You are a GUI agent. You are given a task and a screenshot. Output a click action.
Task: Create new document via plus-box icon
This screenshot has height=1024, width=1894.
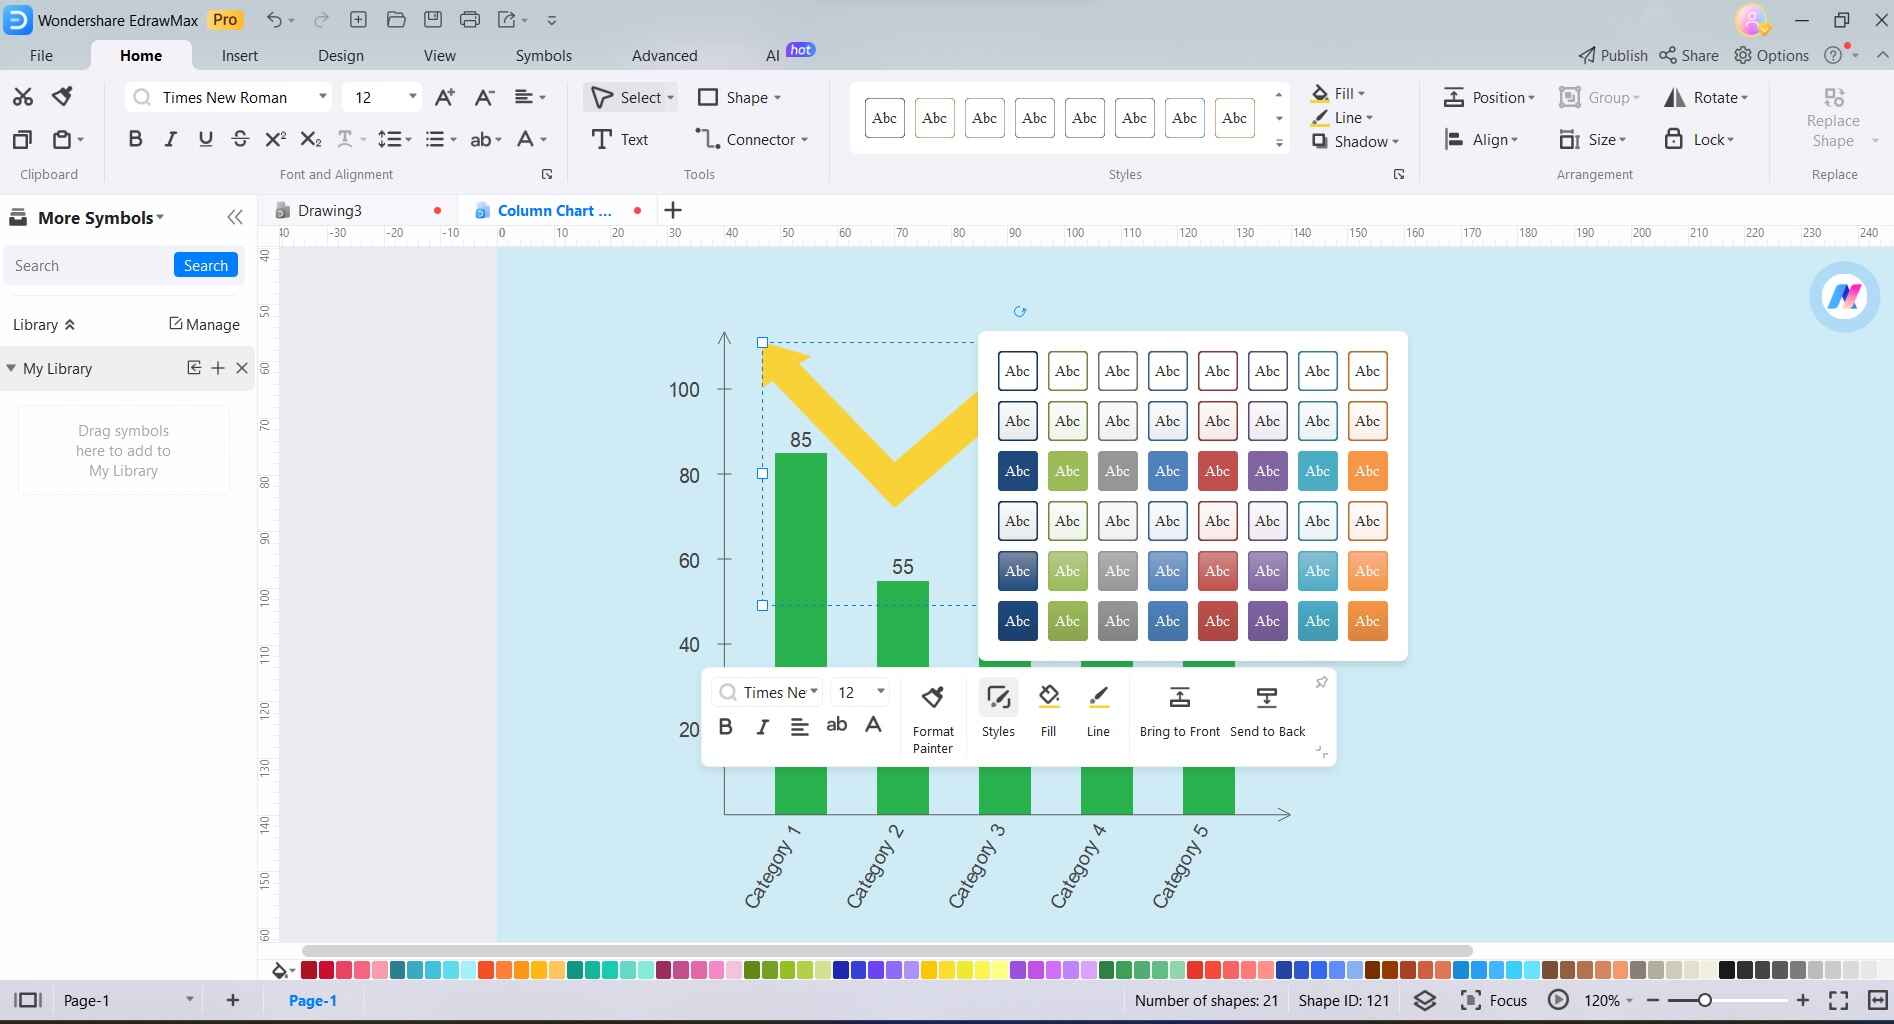(358, 20)
